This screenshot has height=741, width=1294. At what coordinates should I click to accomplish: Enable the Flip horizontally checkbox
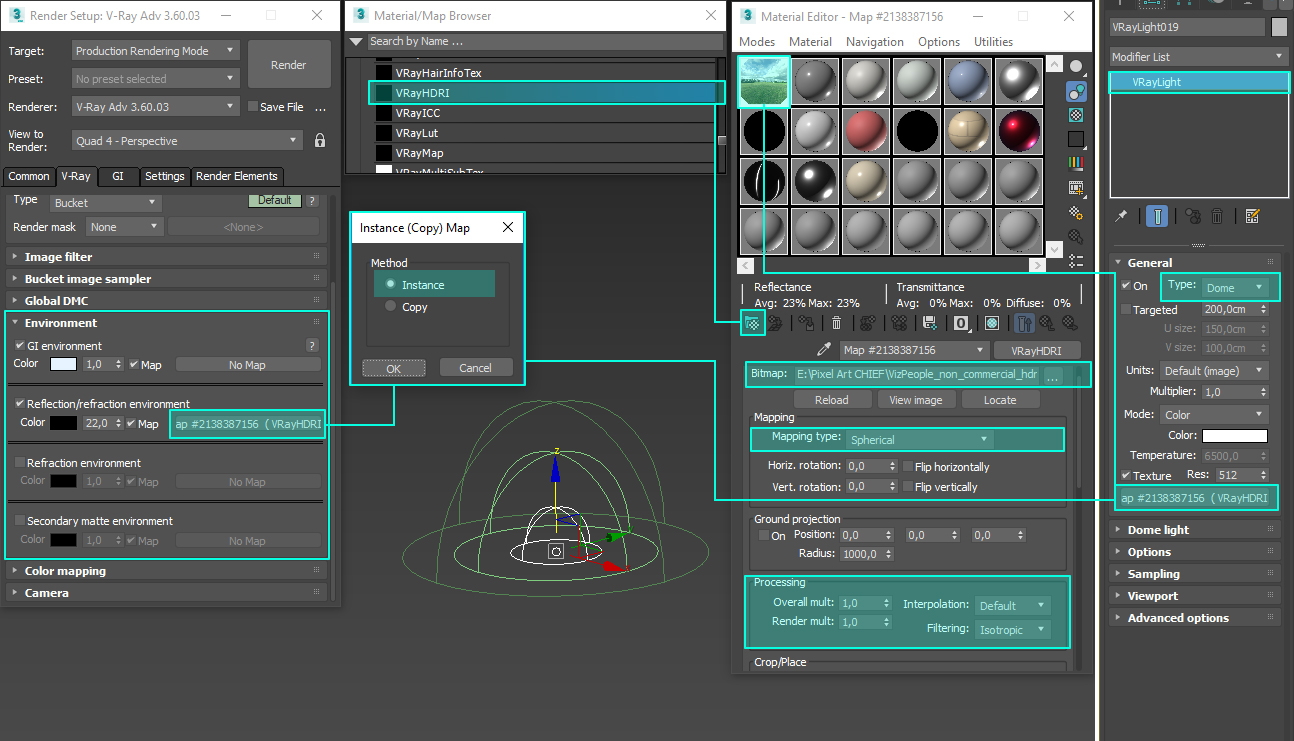click(907, 466)
